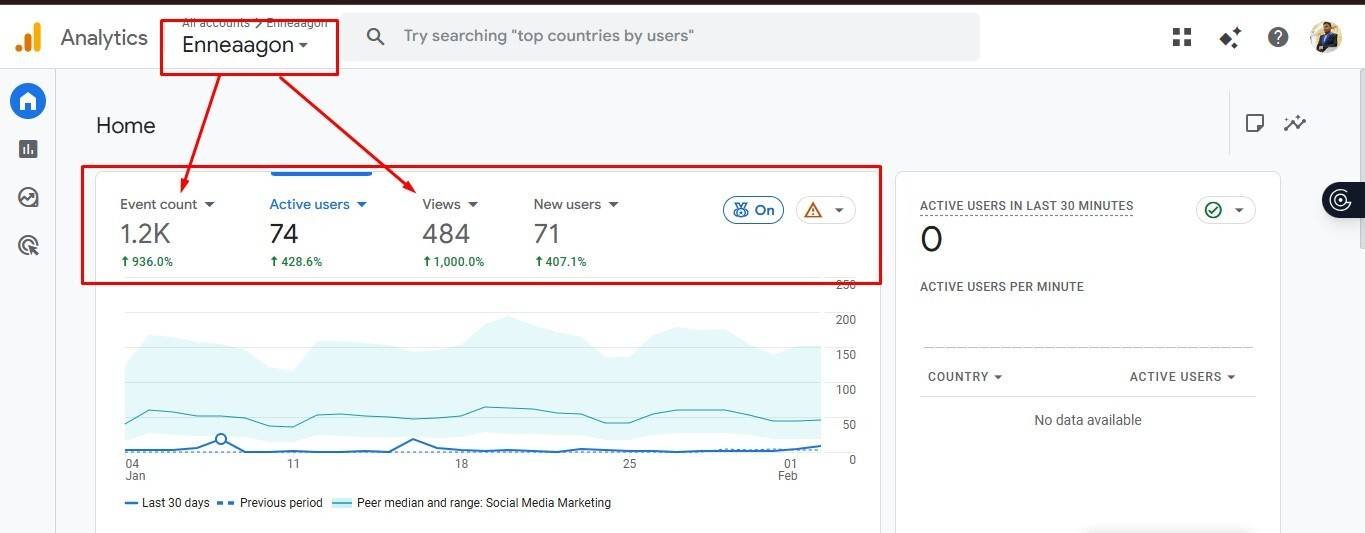The image size is (1365, 533).
Task: Click the 71 new users value
Action: tap(547, 234)
